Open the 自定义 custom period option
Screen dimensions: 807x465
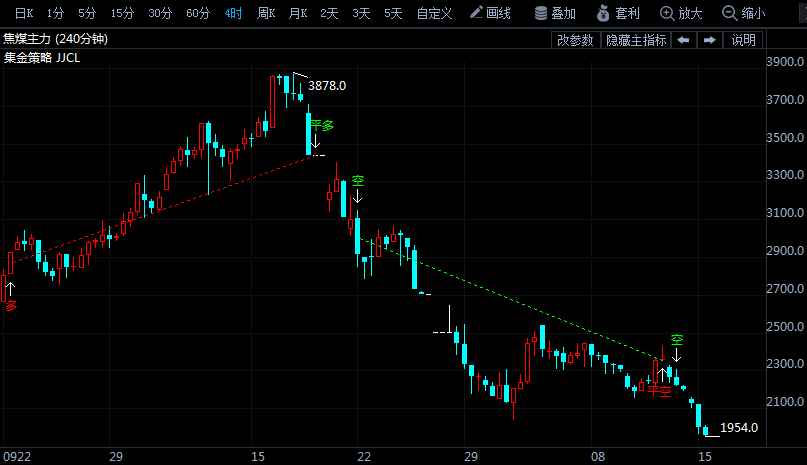(434, 13)
